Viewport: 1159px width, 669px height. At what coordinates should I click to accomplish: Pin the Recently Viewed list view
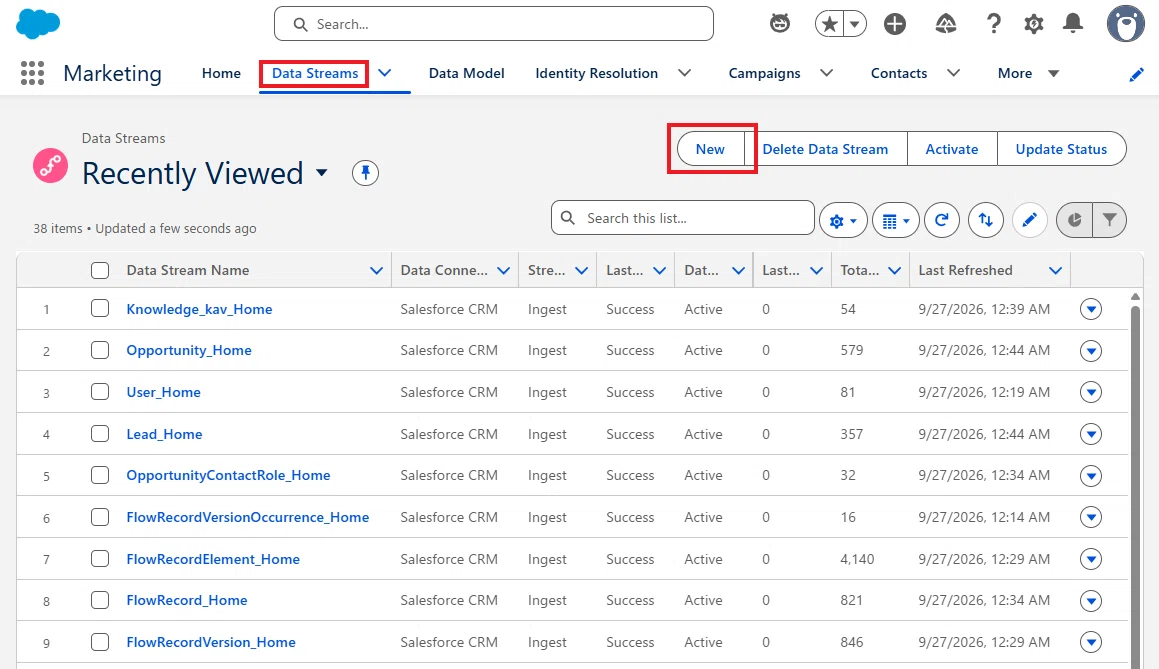point(365,173)
